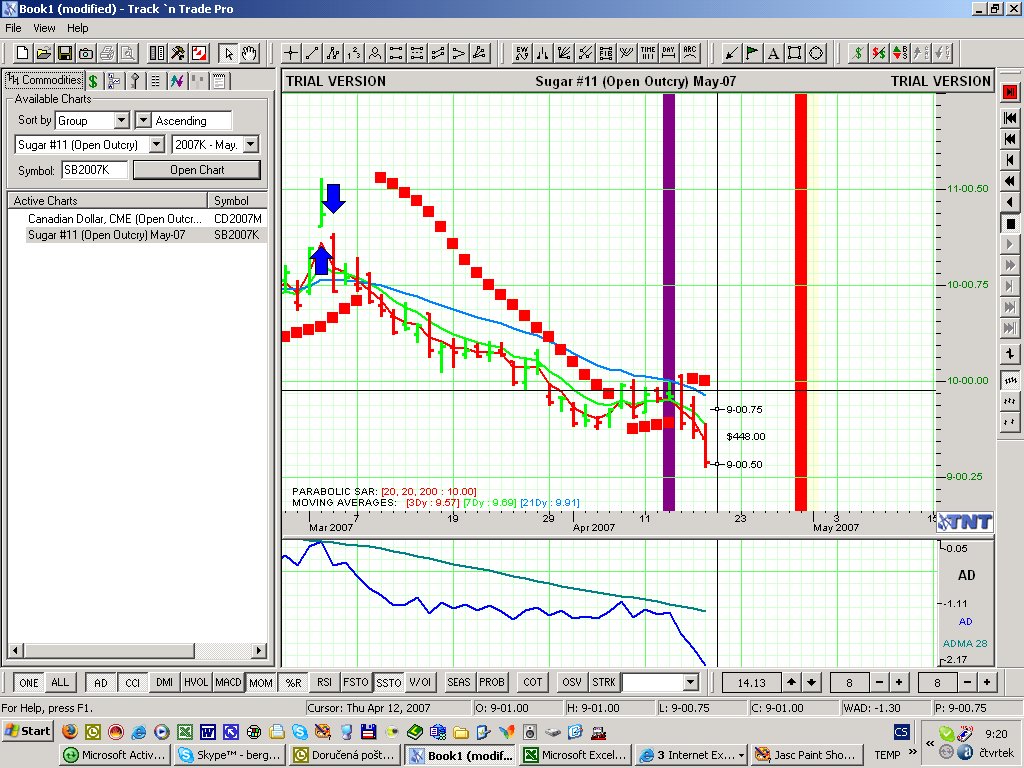Viewport: 1024px width, 768px height.
Task: Open the File menu
Action: 13,28
